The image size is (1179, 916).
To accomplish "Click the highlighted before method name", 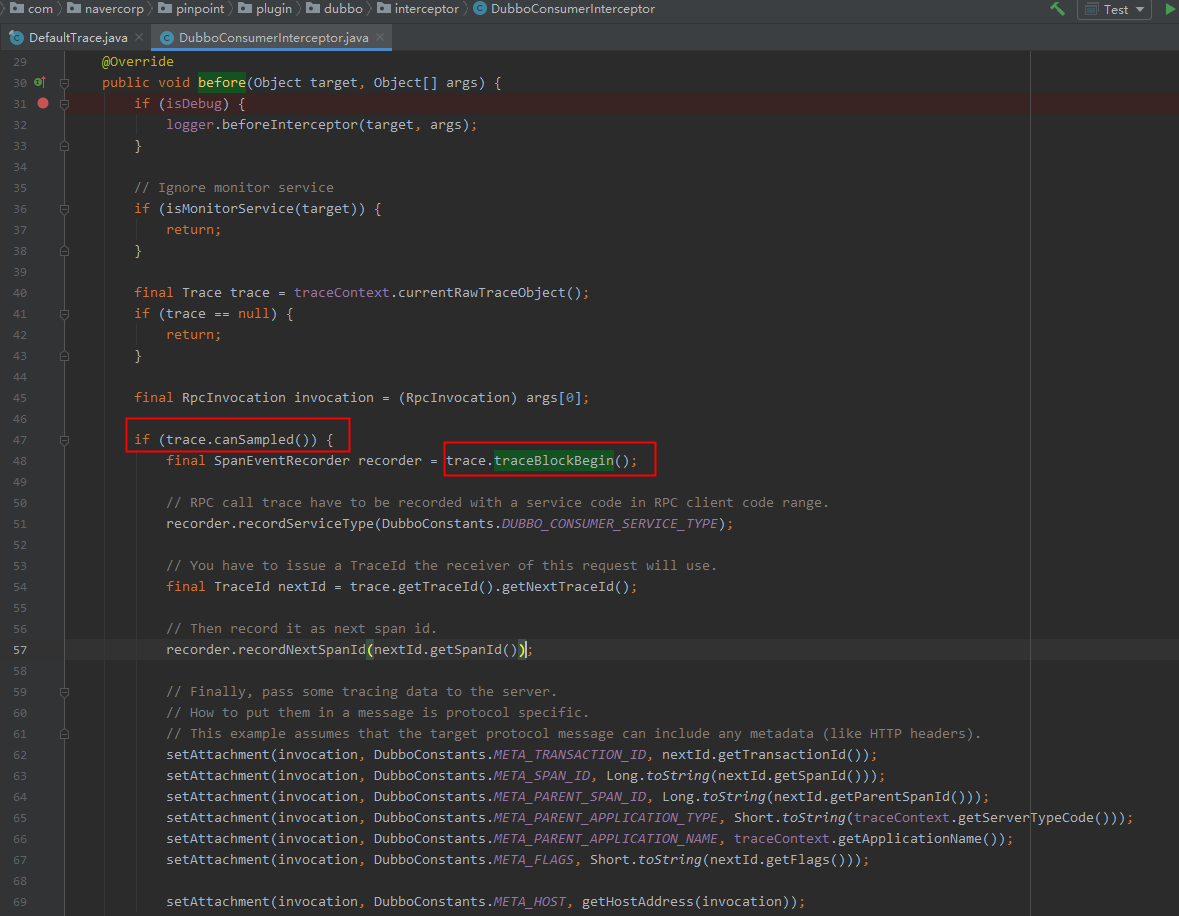I will coord(222,83).
